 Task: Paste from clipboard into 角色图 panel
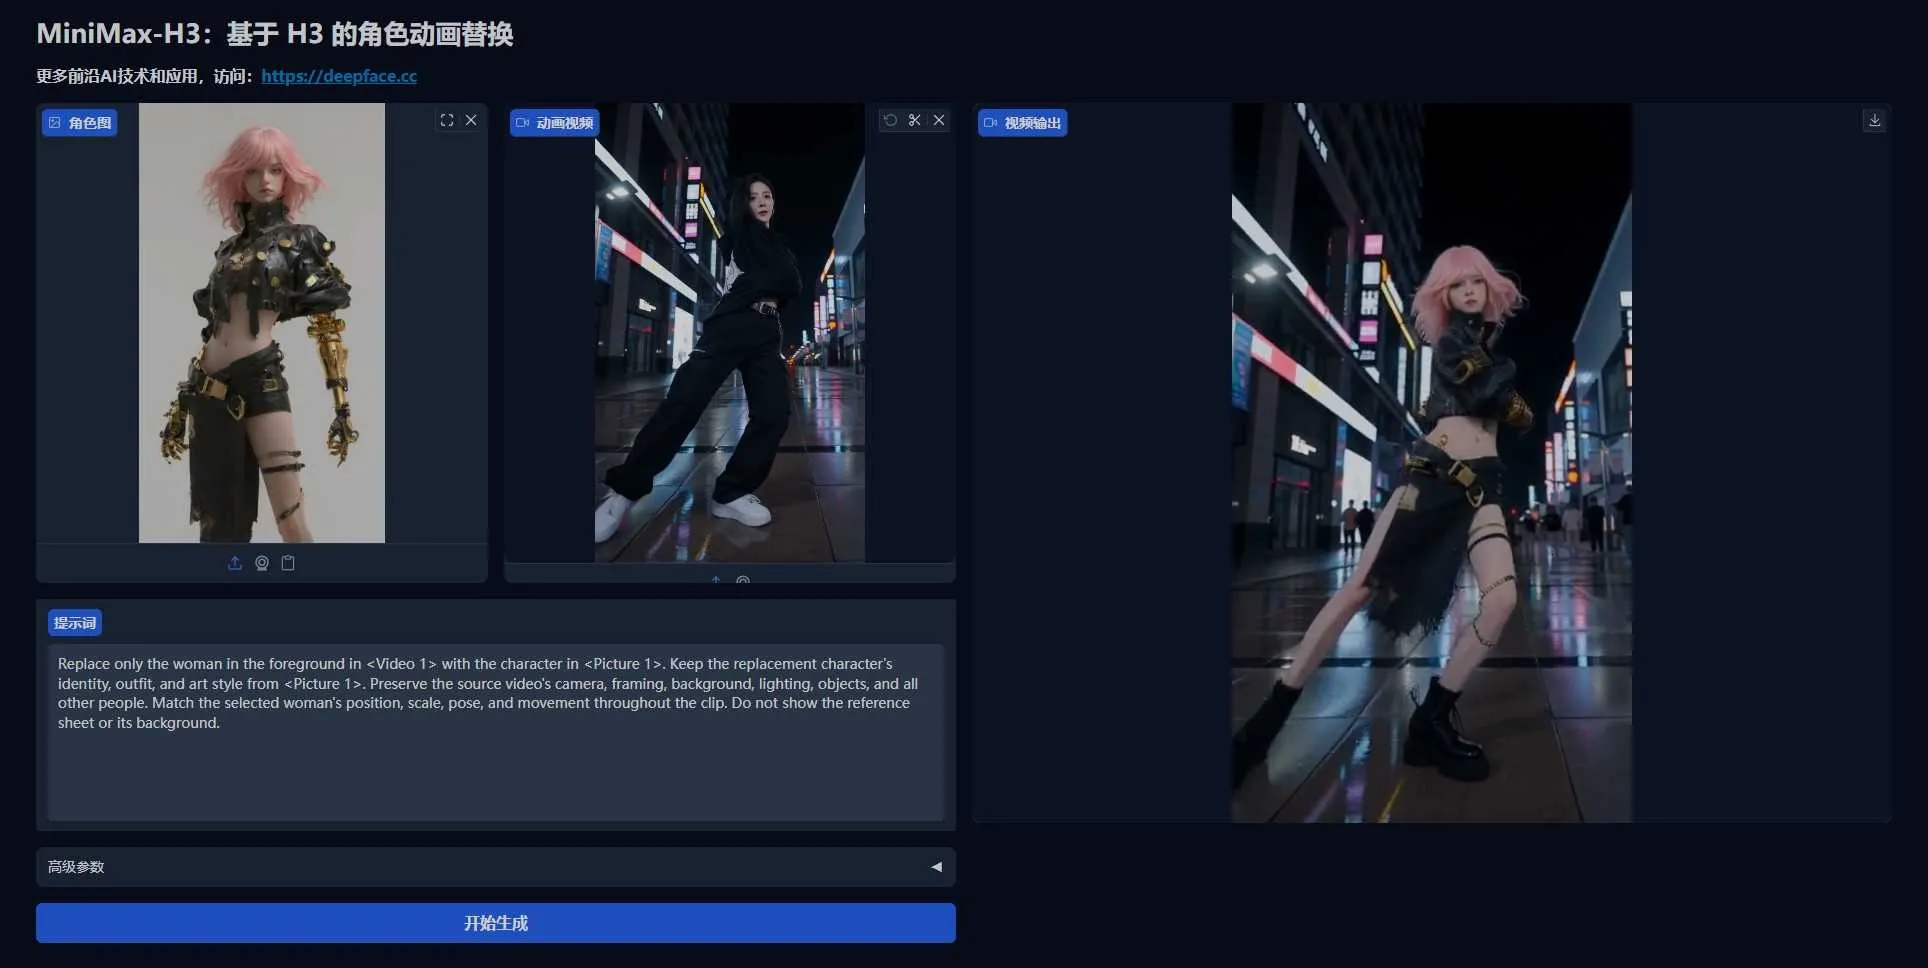(x=288, y=563)
